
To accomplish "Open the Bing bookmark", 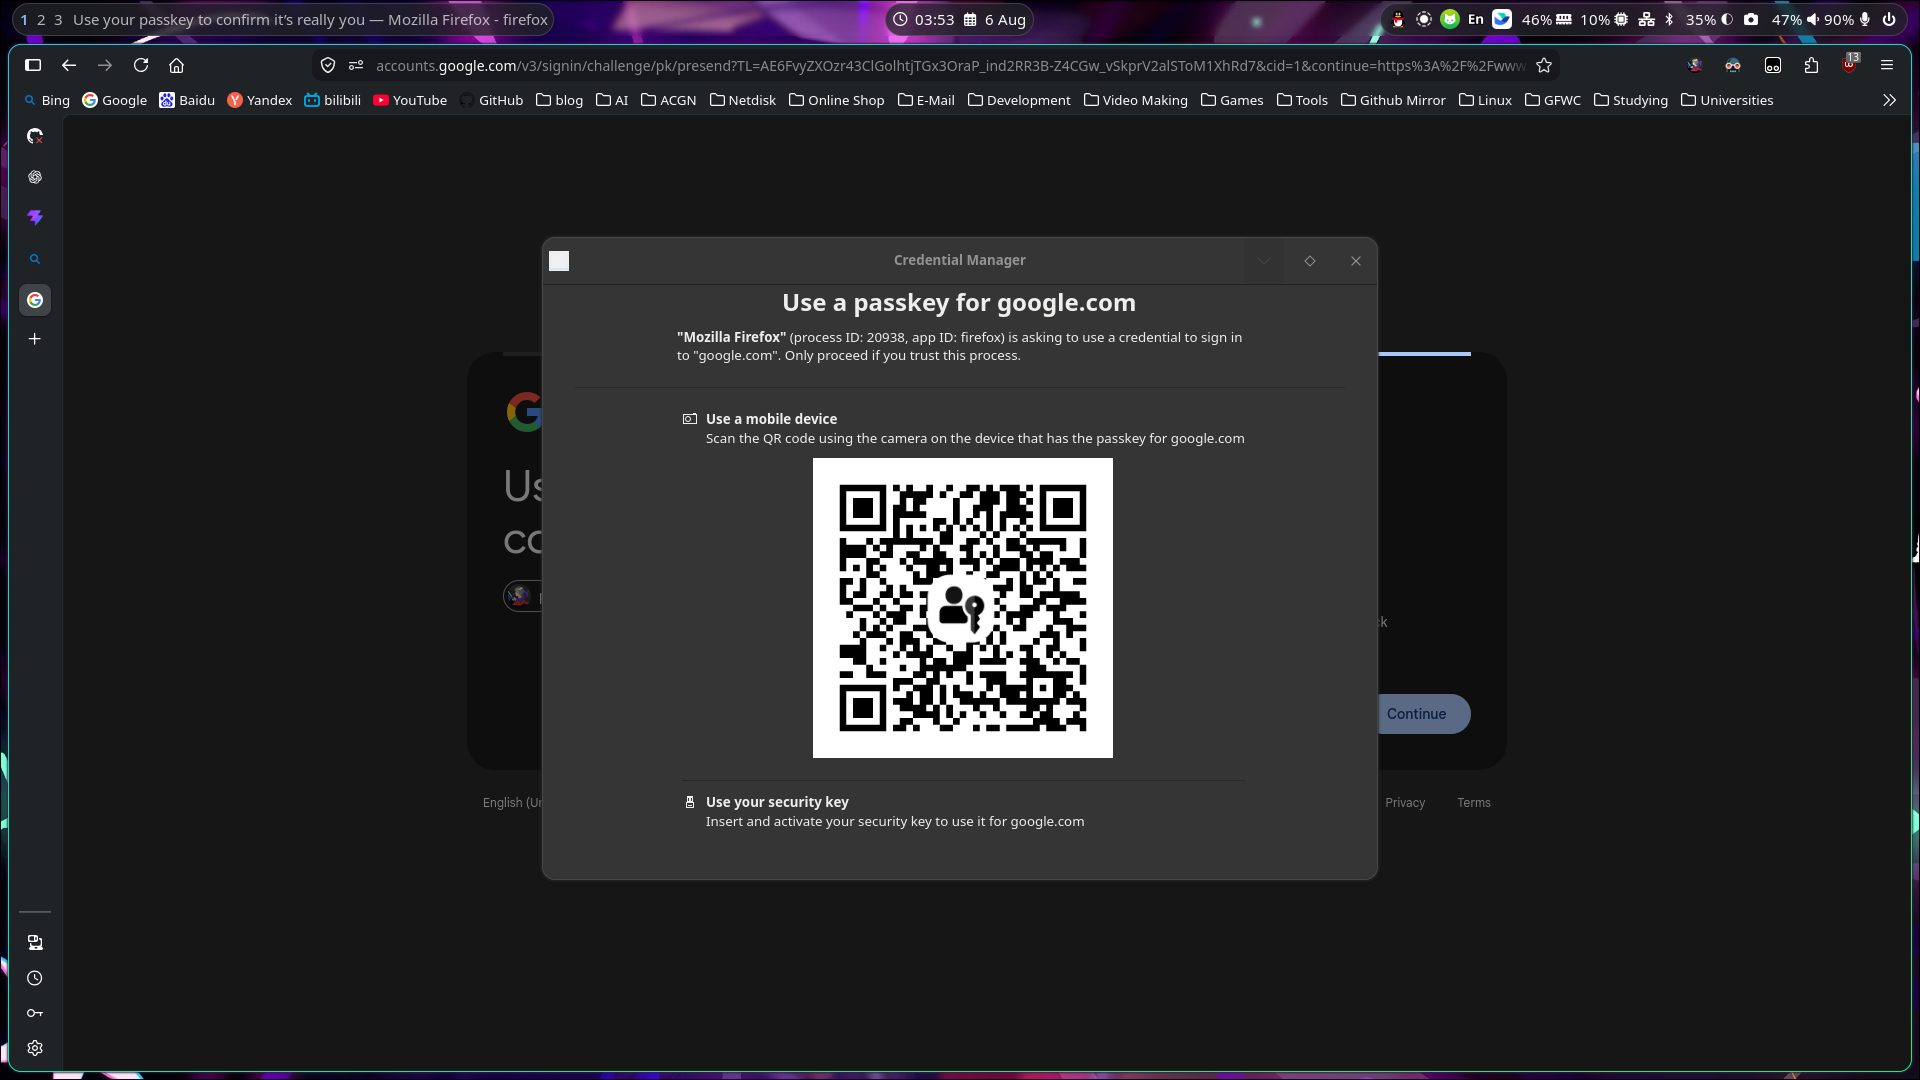I will (46, 100).
